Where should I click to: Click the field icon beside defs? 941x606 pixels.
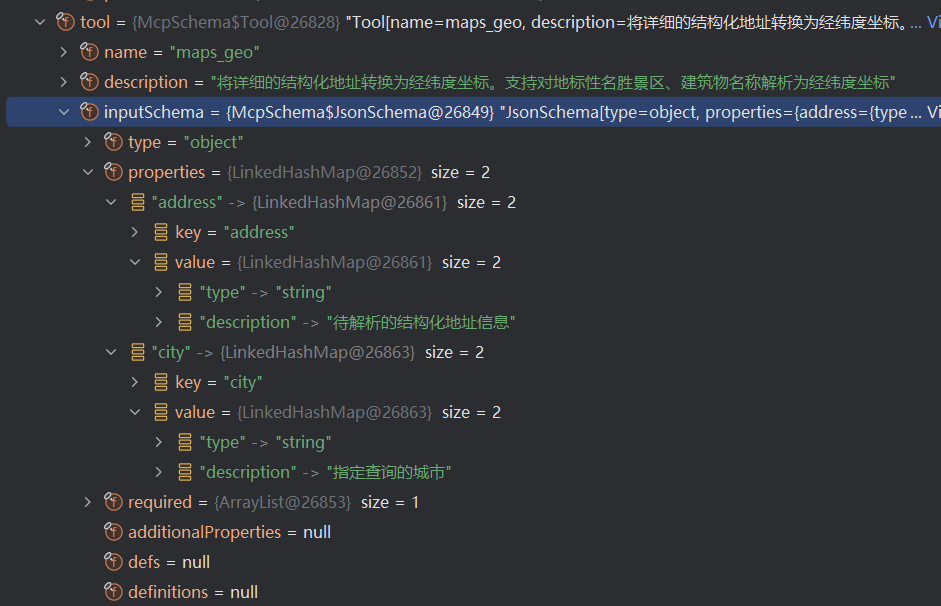(113, 562)
